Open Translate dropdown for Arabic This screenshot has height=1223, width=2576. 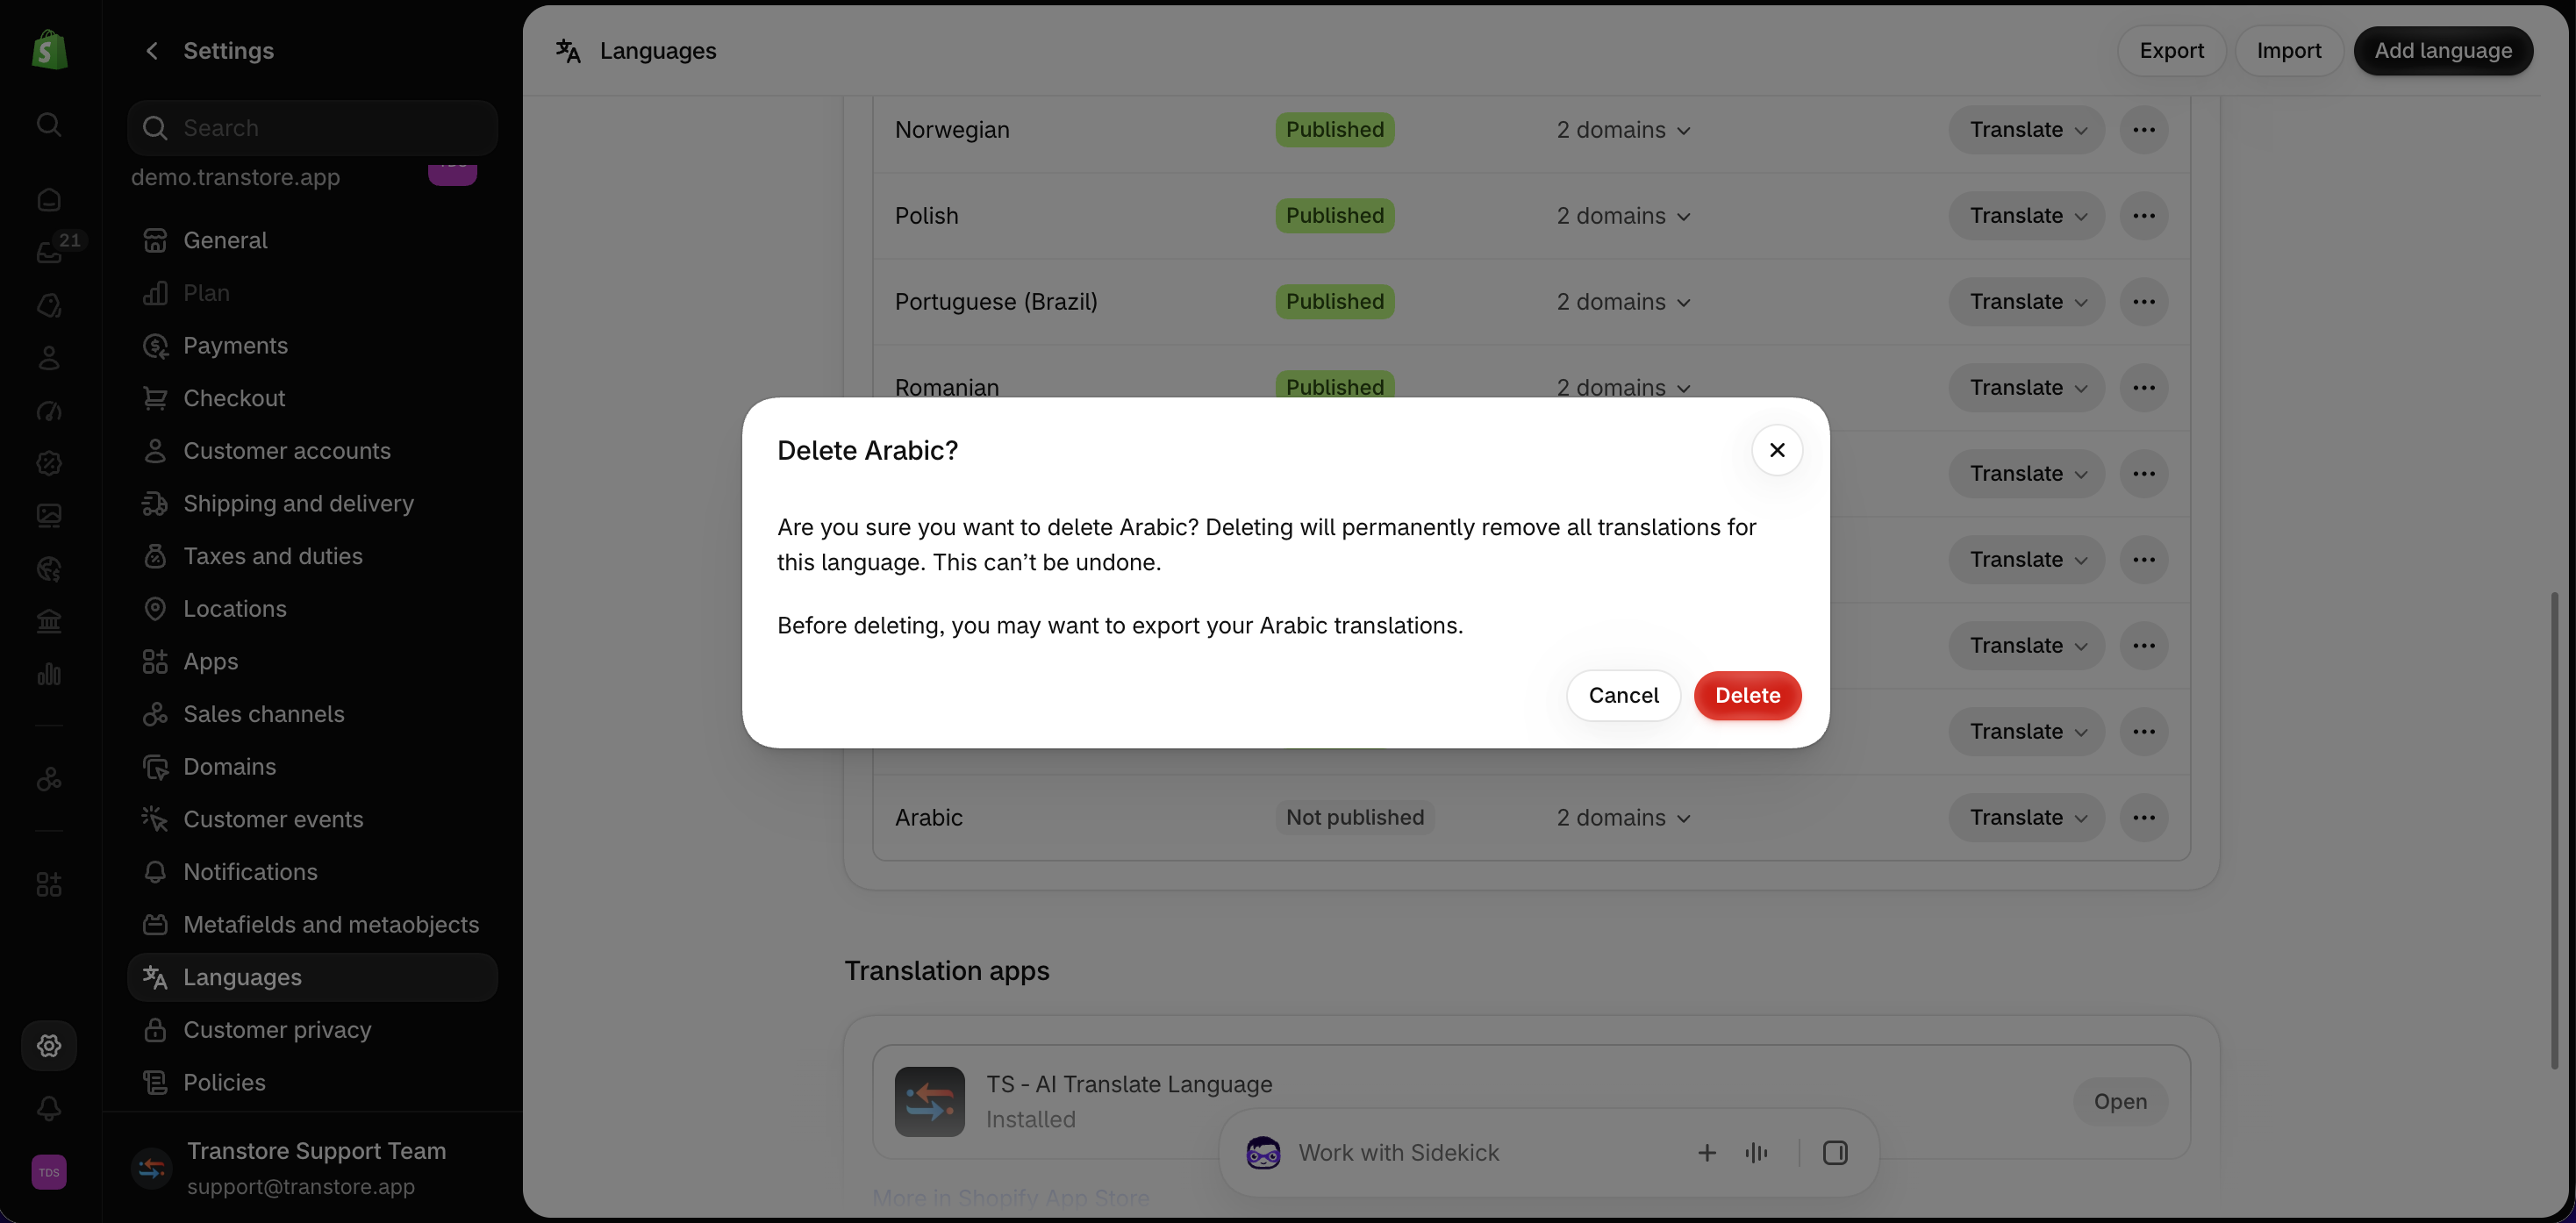[x=2027, y=818]
